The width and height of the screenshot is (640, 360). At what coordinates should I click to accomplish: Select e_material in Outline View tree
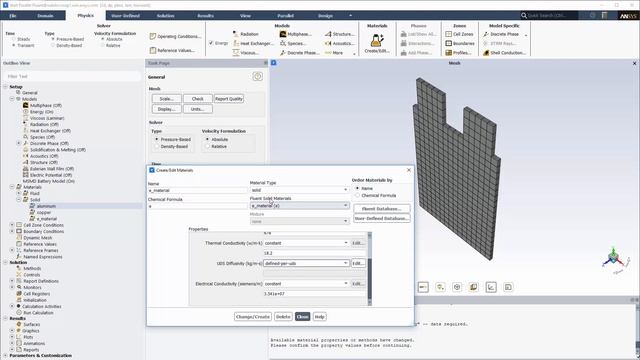point(47,219)
